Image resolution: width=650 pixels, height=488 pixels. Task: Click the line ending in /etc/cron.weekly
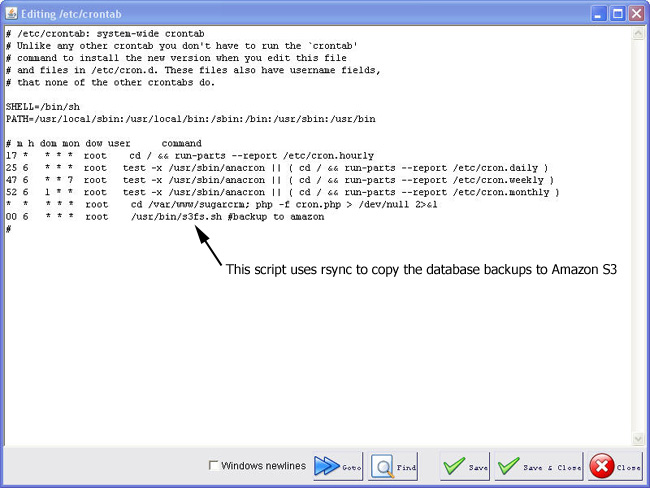click(x=280, y=180)
